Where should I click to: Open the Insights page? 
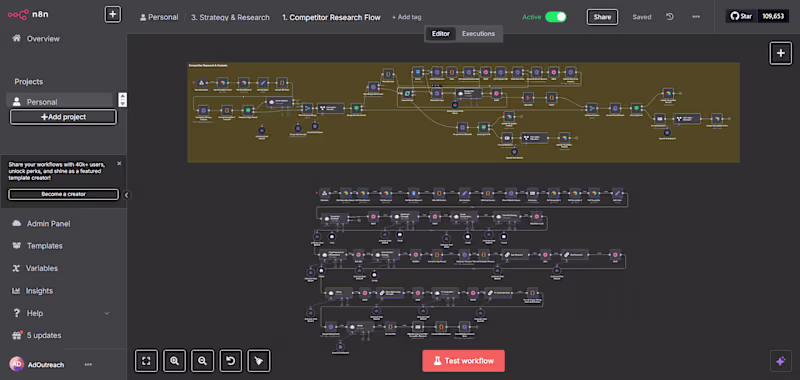tap(39, 291)
